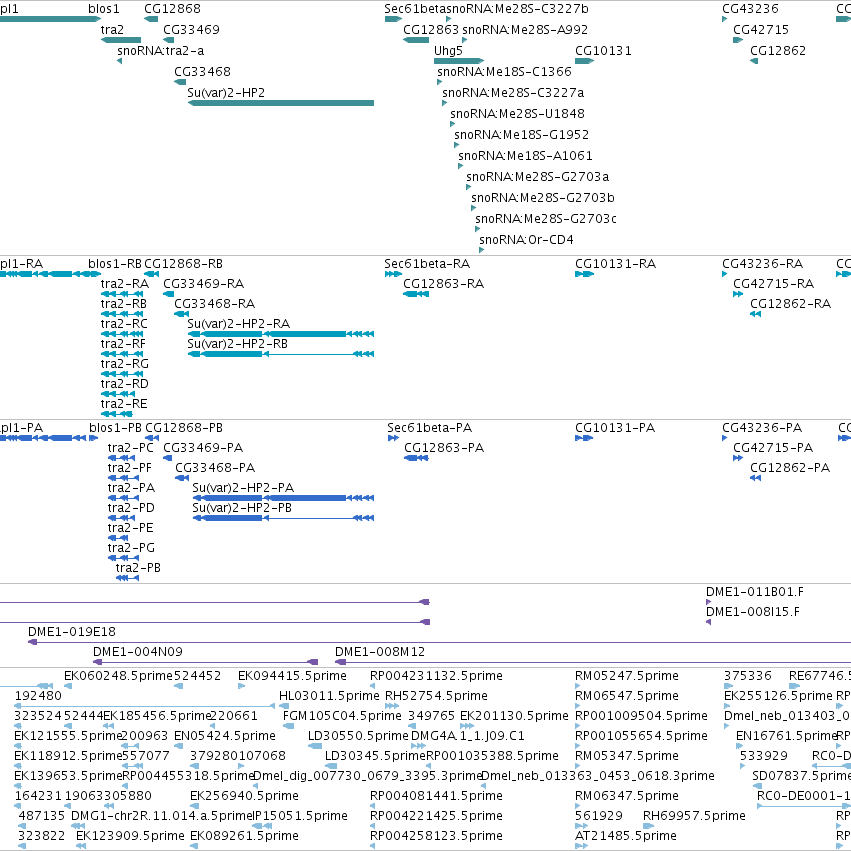Select the Su(var)2-HP2-RA transcript bar
The image size is (851, 851).
coord(281,334)
